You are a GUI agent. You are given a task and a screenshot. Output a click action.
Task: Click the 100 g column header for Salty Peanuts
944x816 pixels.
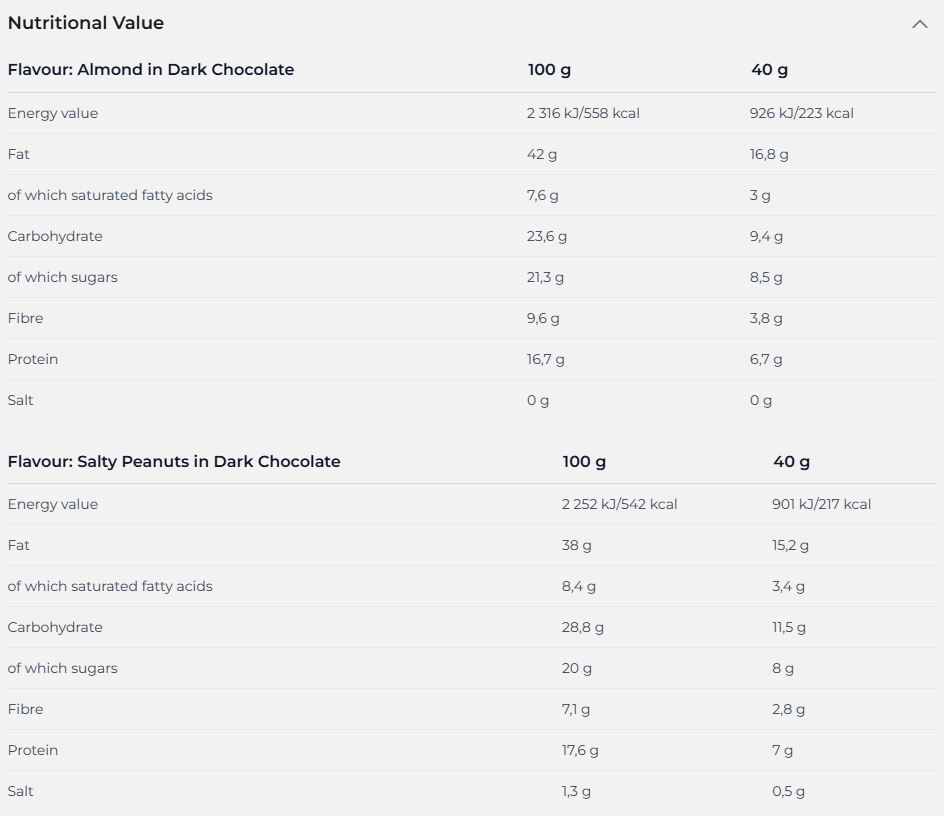pyautogui.click(x=584, y=461)
